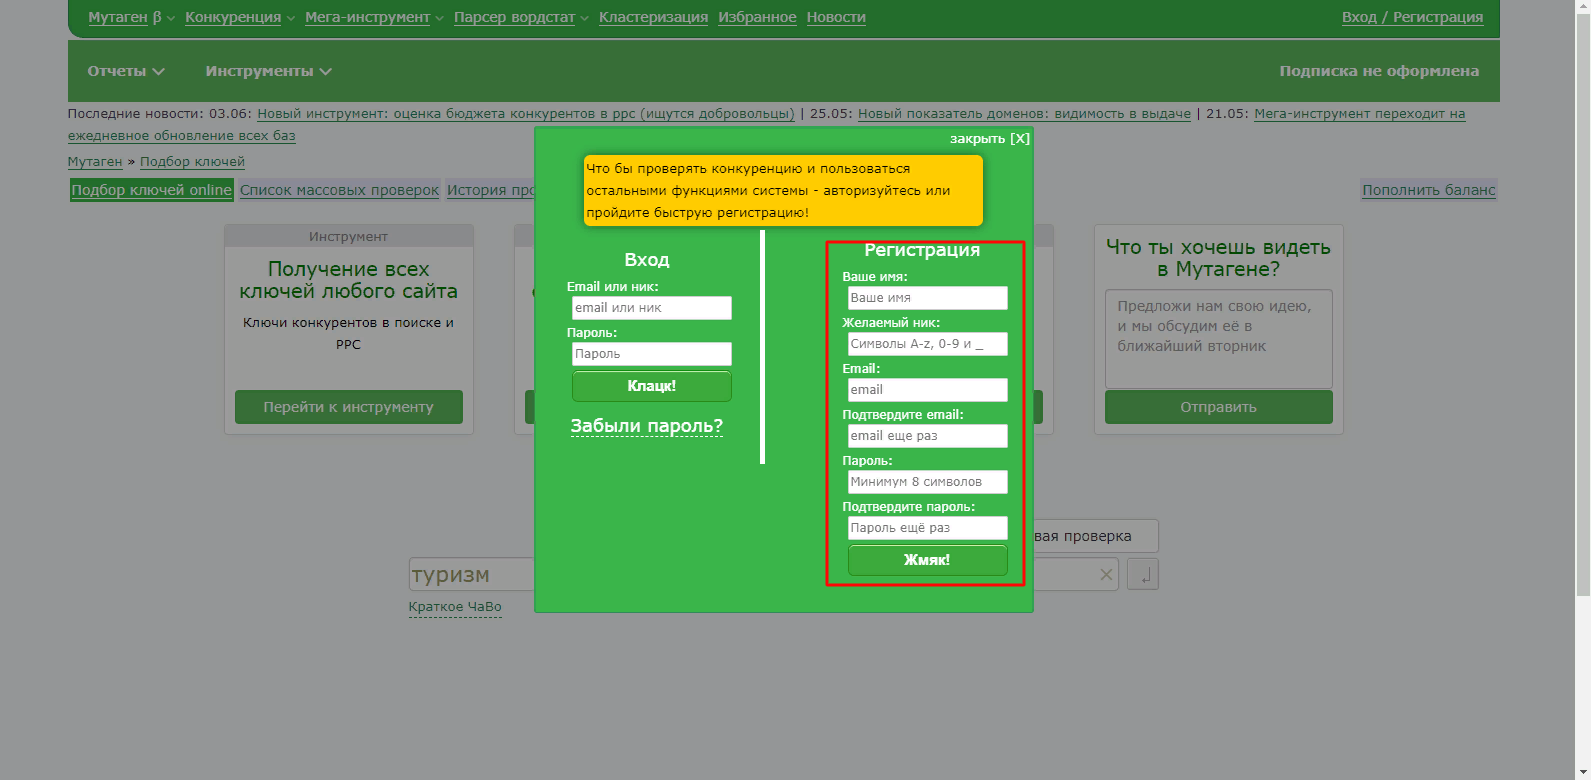Open the Конкуренция dropdown menu
This screenshot has height=780, width=1591.
click(x=240, y=17)
